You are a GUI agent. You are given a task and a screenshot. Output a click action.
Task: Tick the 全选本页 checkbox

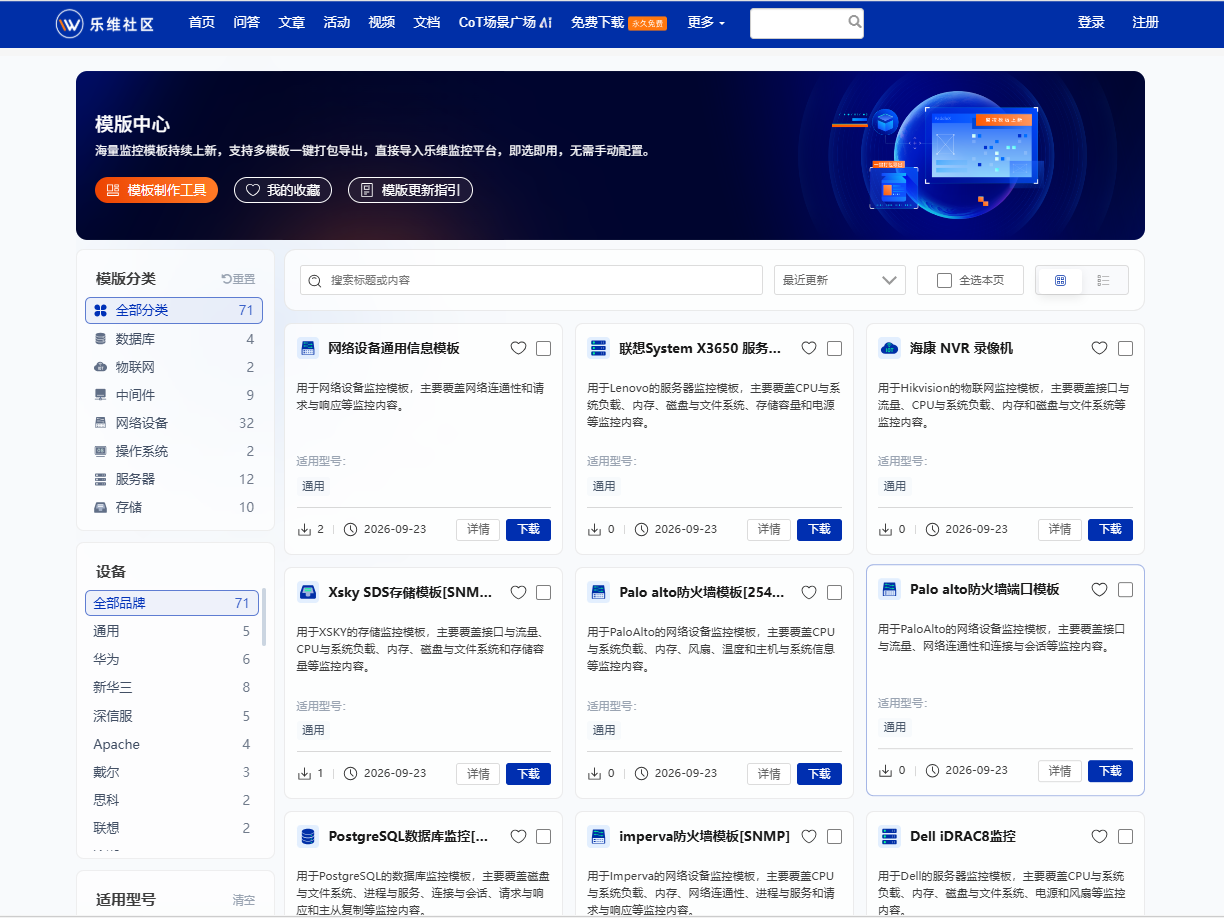[x=944, y=280]
